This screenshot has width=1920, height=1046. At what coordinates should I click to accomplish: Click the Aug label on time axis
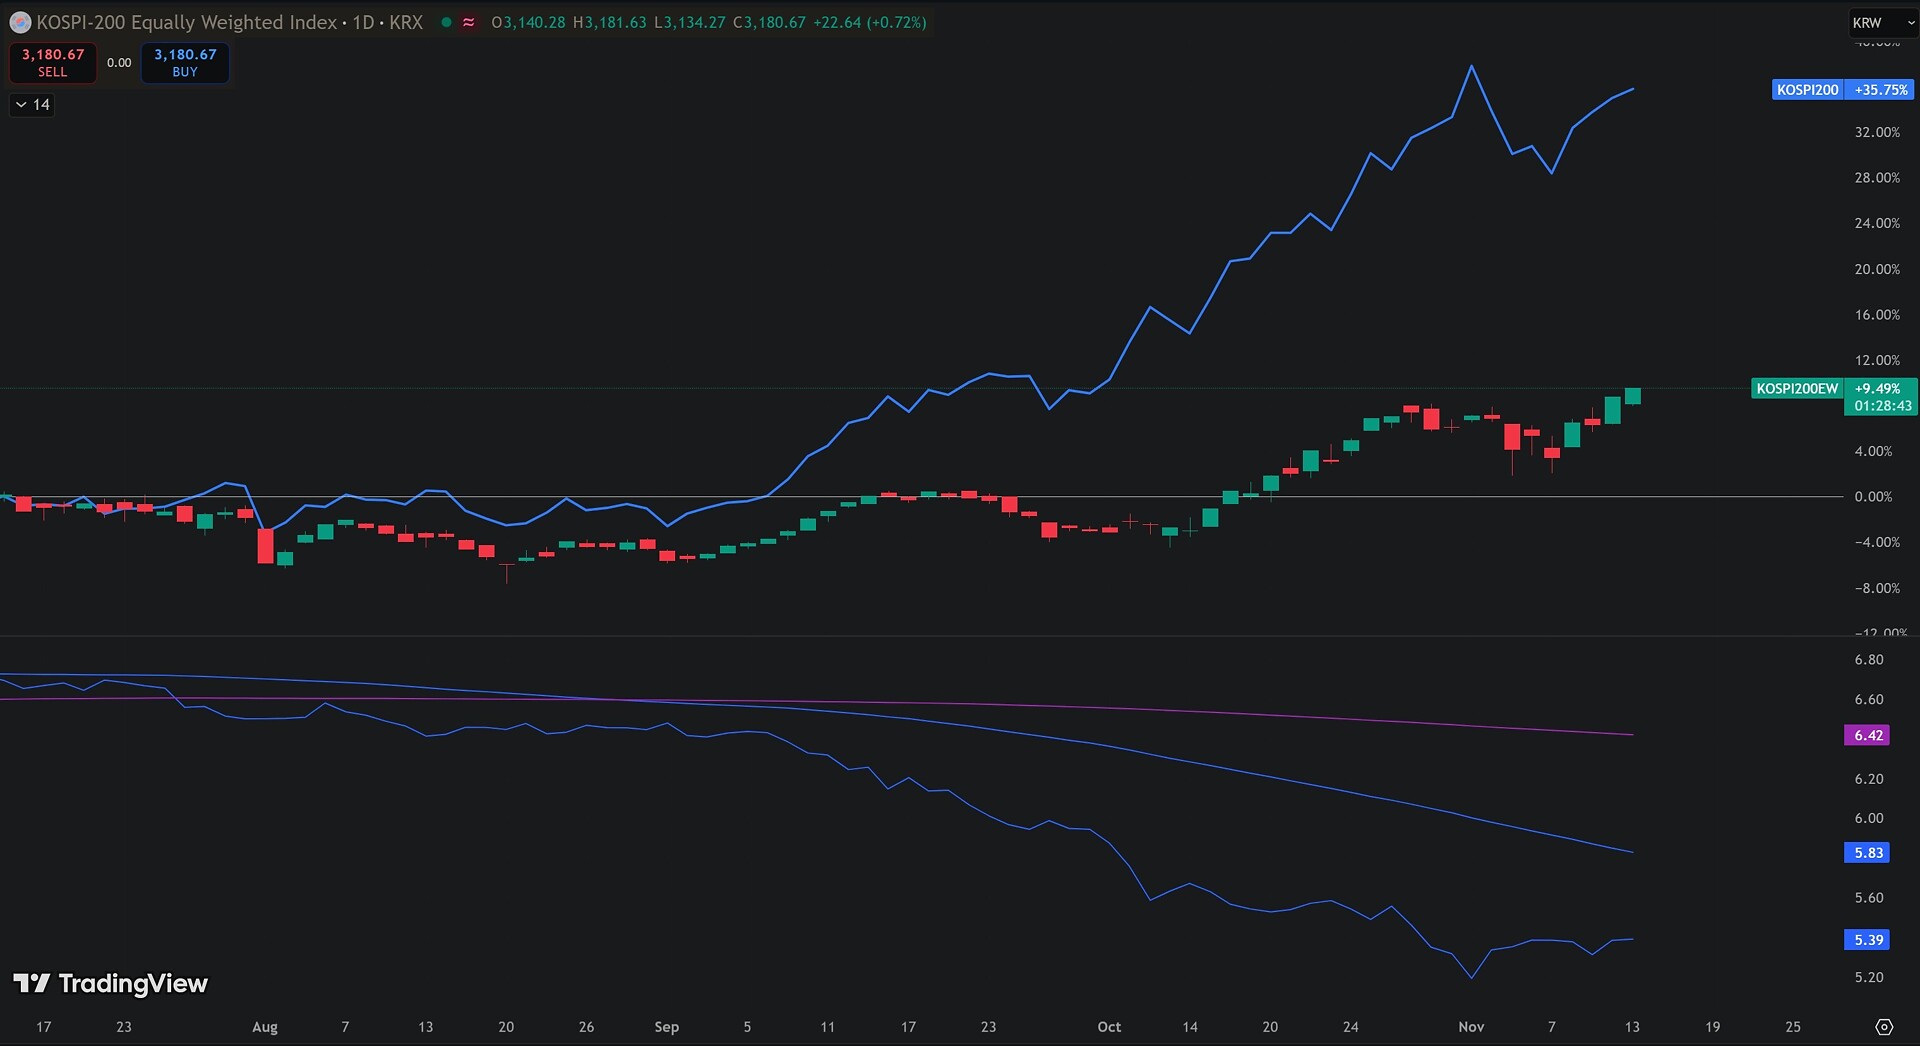265,1027
